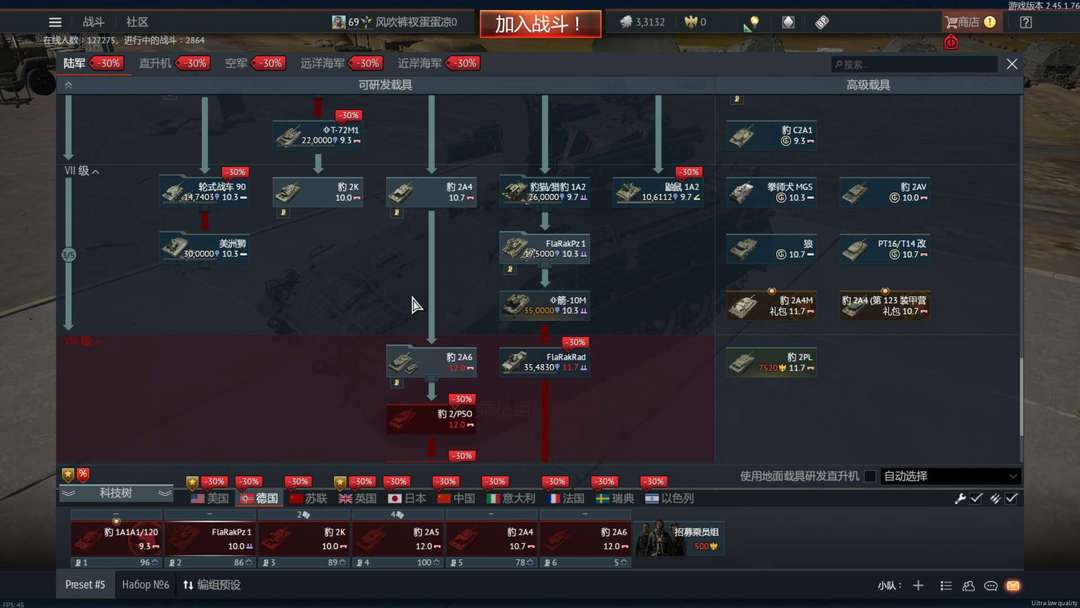
Task: Open the squad list icon
Action: pos(946,585)
